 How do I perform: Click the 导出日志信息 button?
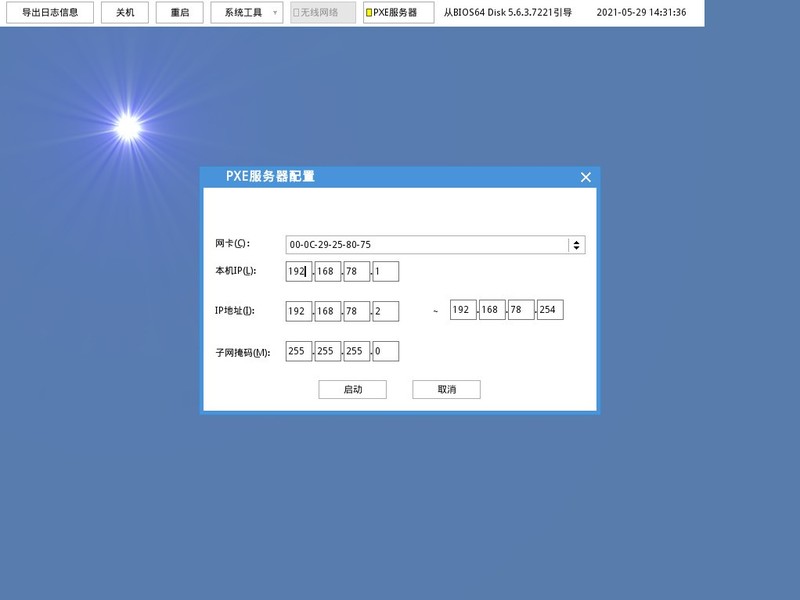49,13
